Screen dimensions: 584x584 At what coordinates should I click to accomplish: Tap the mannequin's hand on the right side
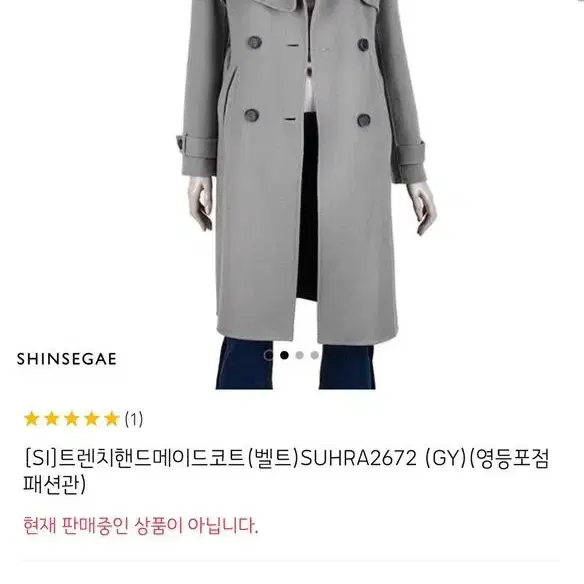pyautogui.click(x=422, y=207)
